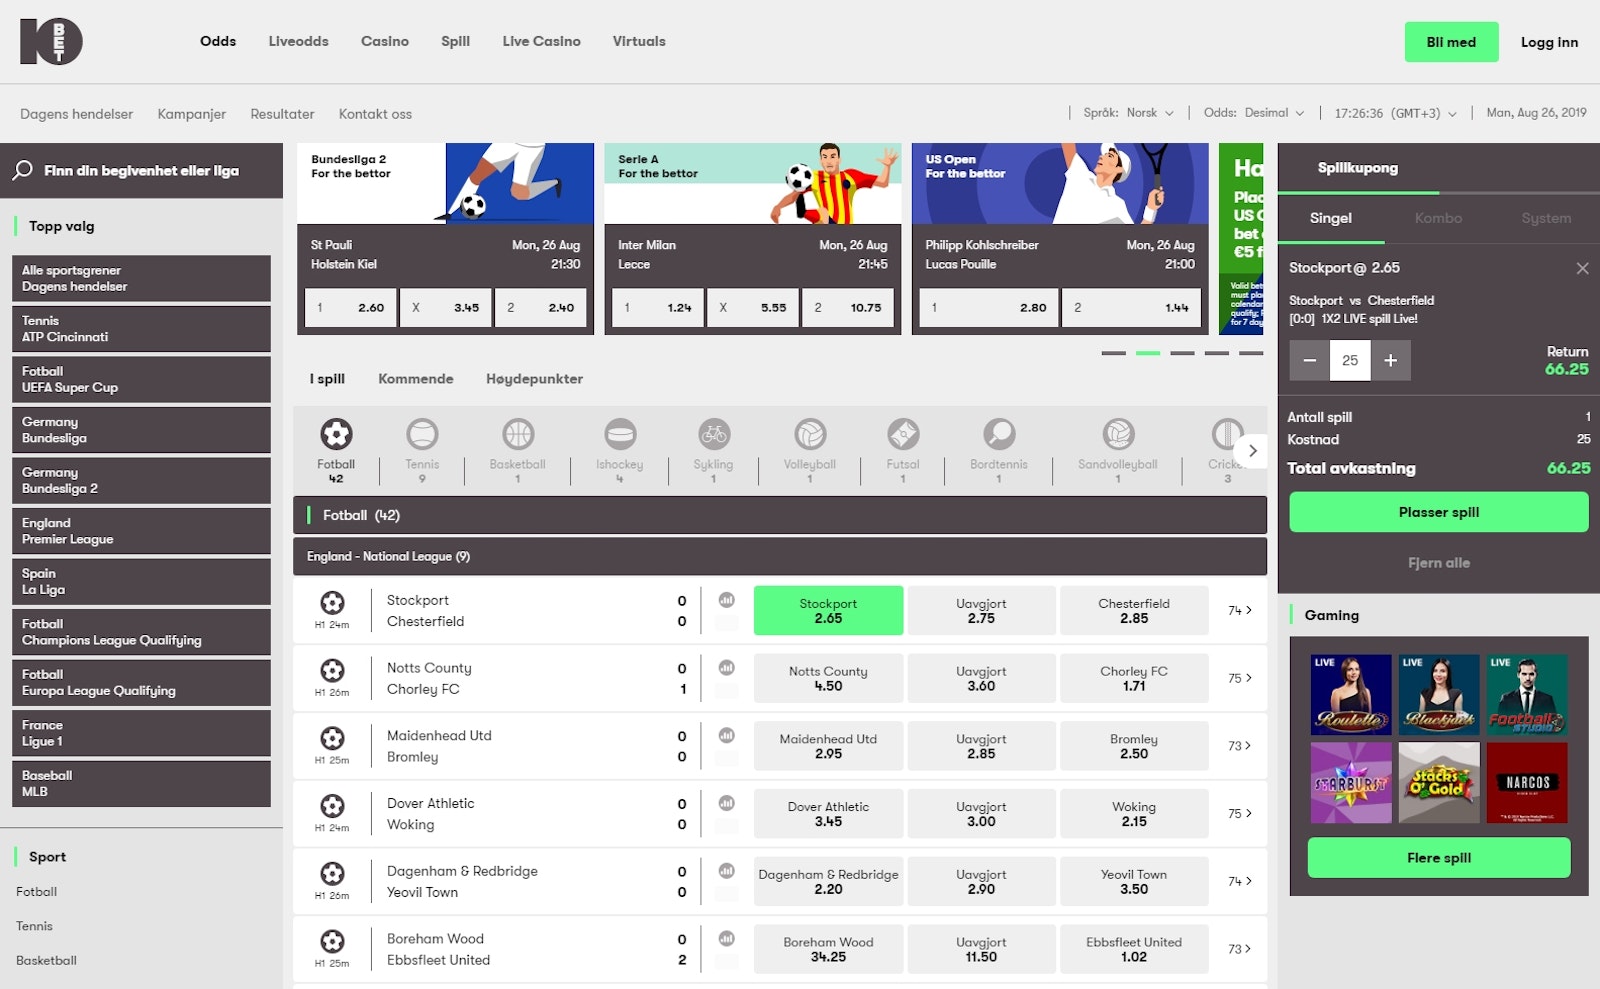Select the Ishockey sport icon

point(620,435)
